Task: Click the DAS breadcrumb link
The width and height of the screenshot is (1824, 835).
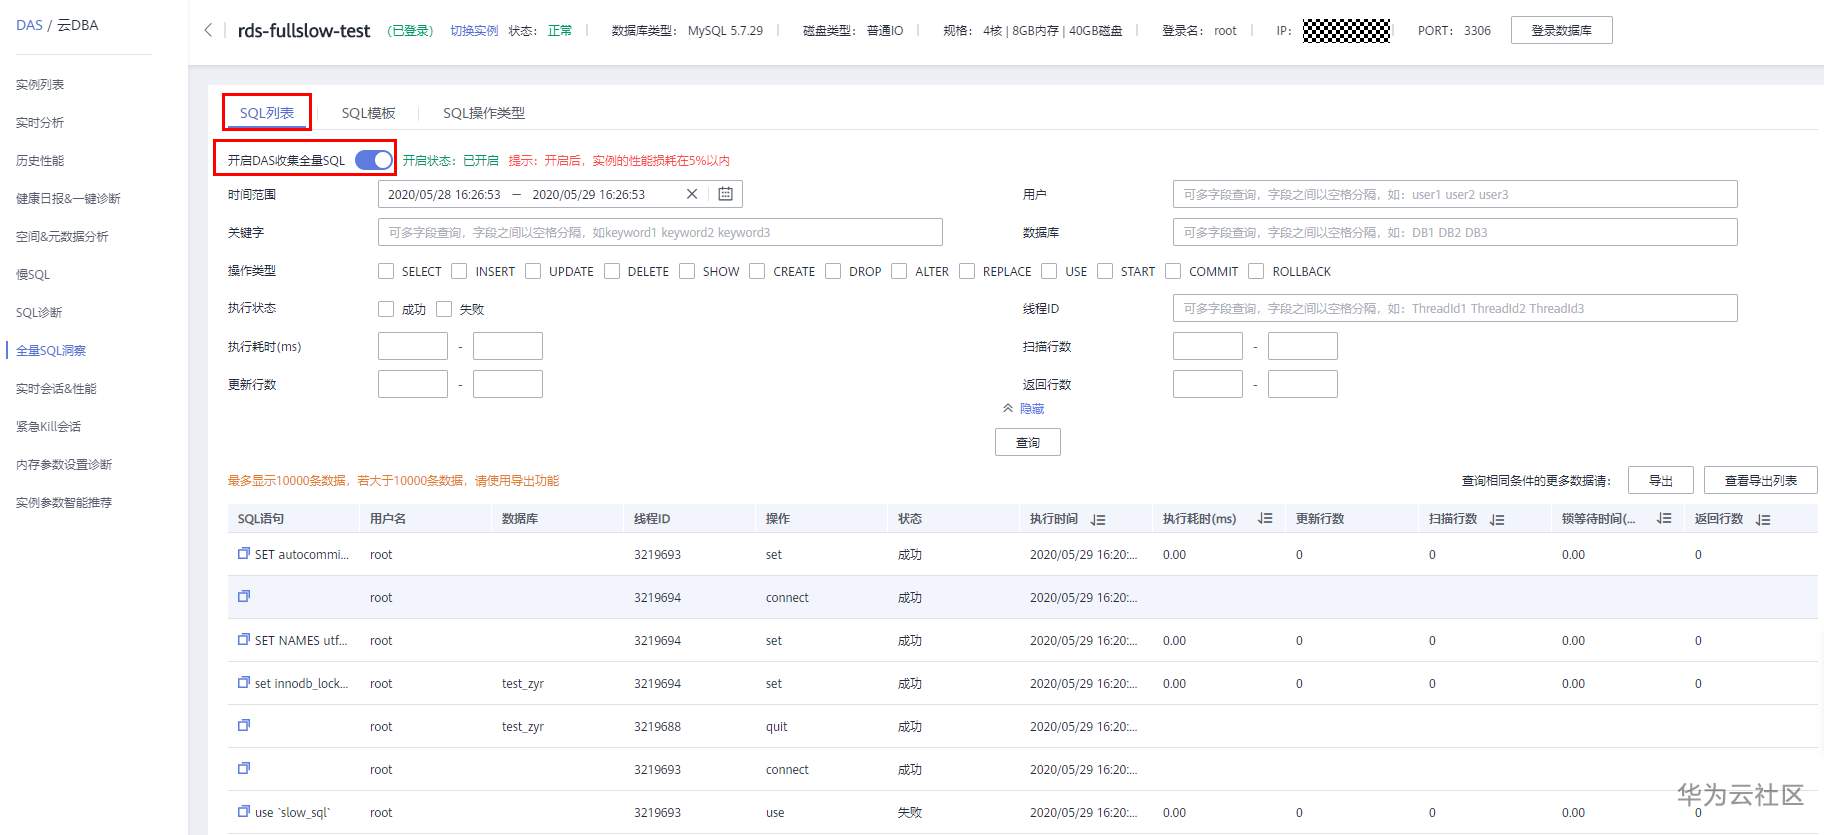Action: coord(29,25)
